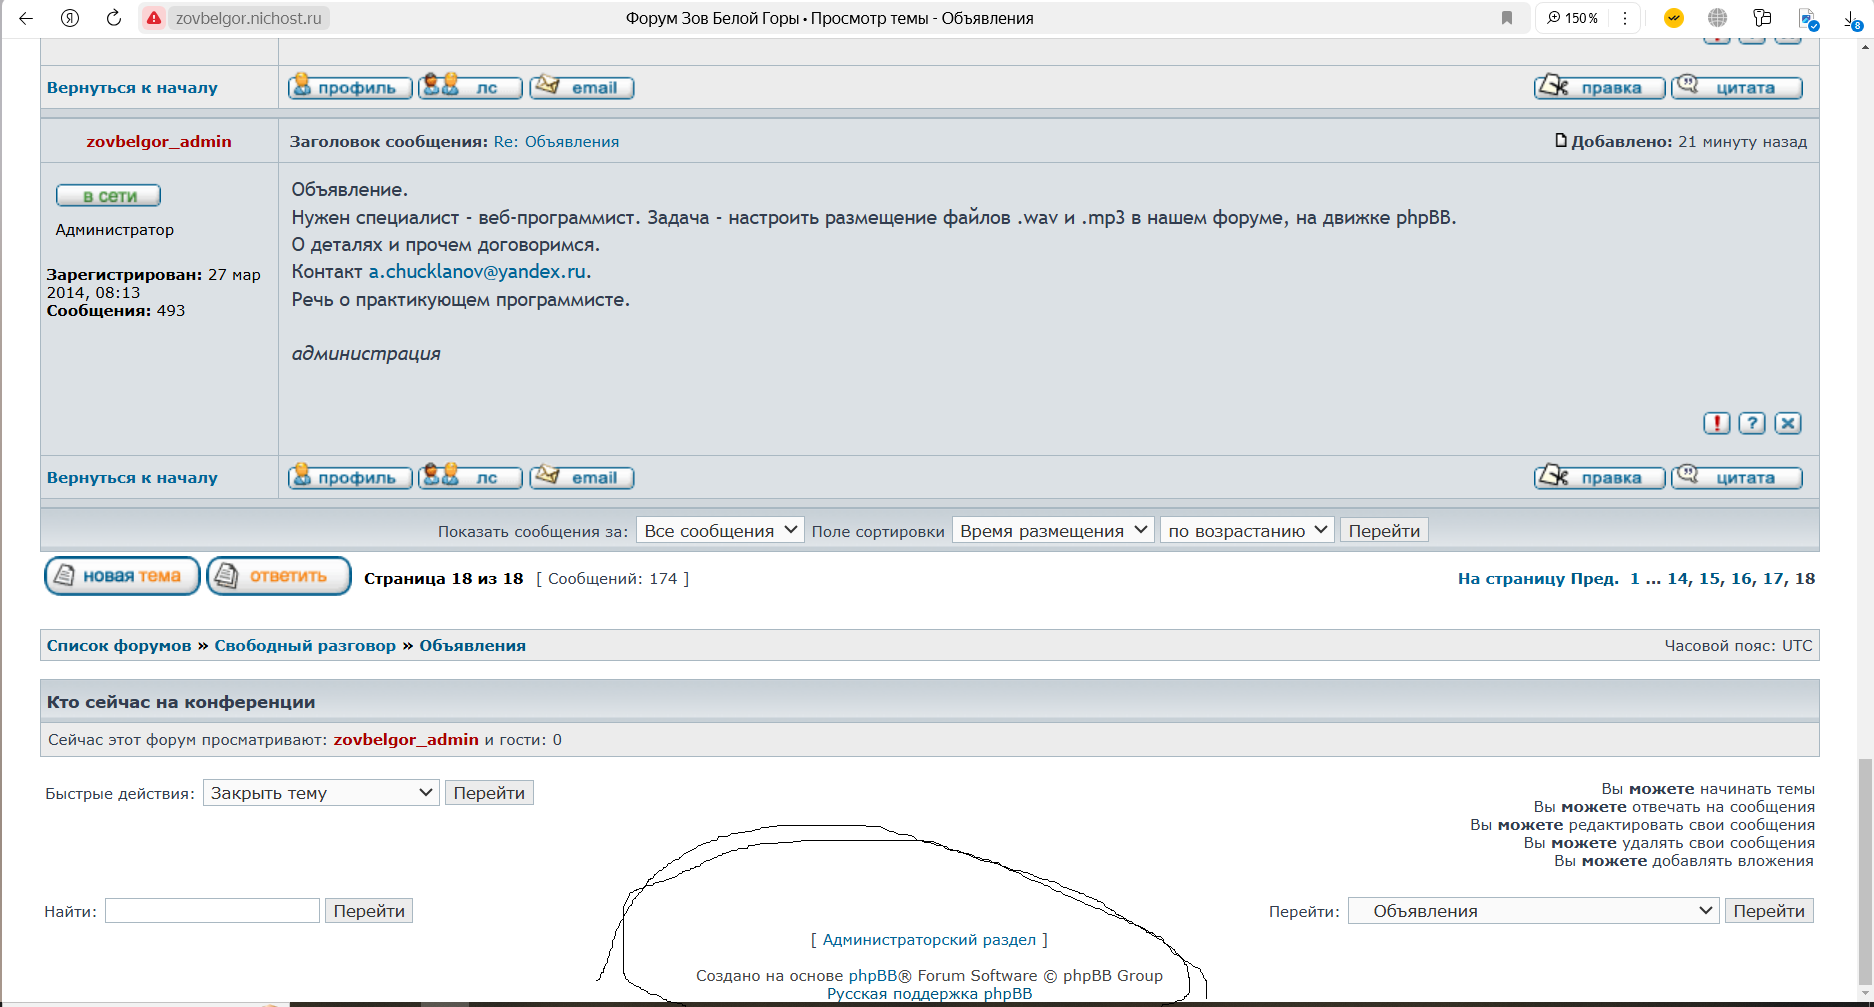Image resolution: width=1874 pixels, height=1007 pixels.
Task: Open the 'по возрастанию' order dropdown
Action: click(1247, 530)
